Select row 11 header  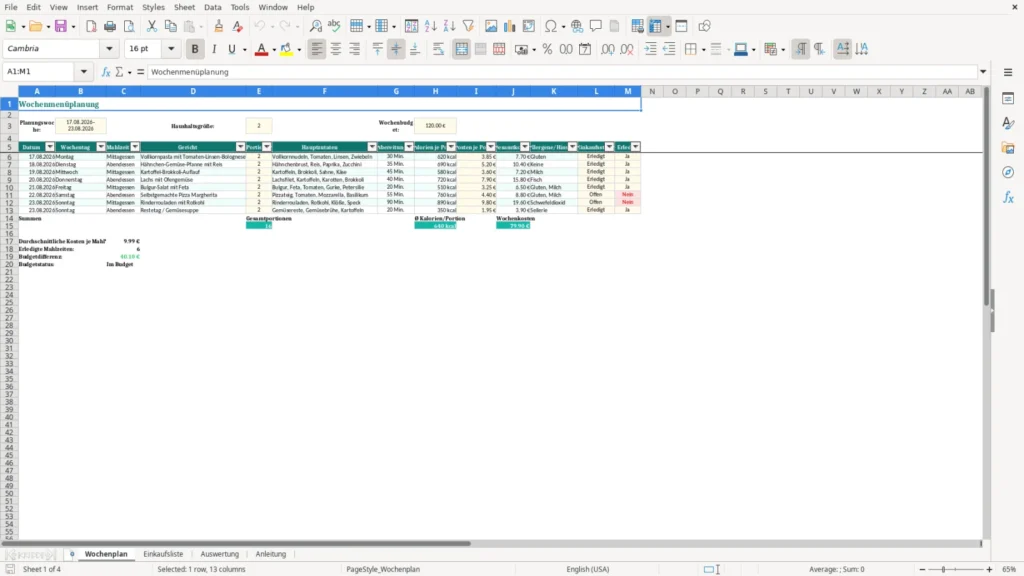click(x=9, y=195)
